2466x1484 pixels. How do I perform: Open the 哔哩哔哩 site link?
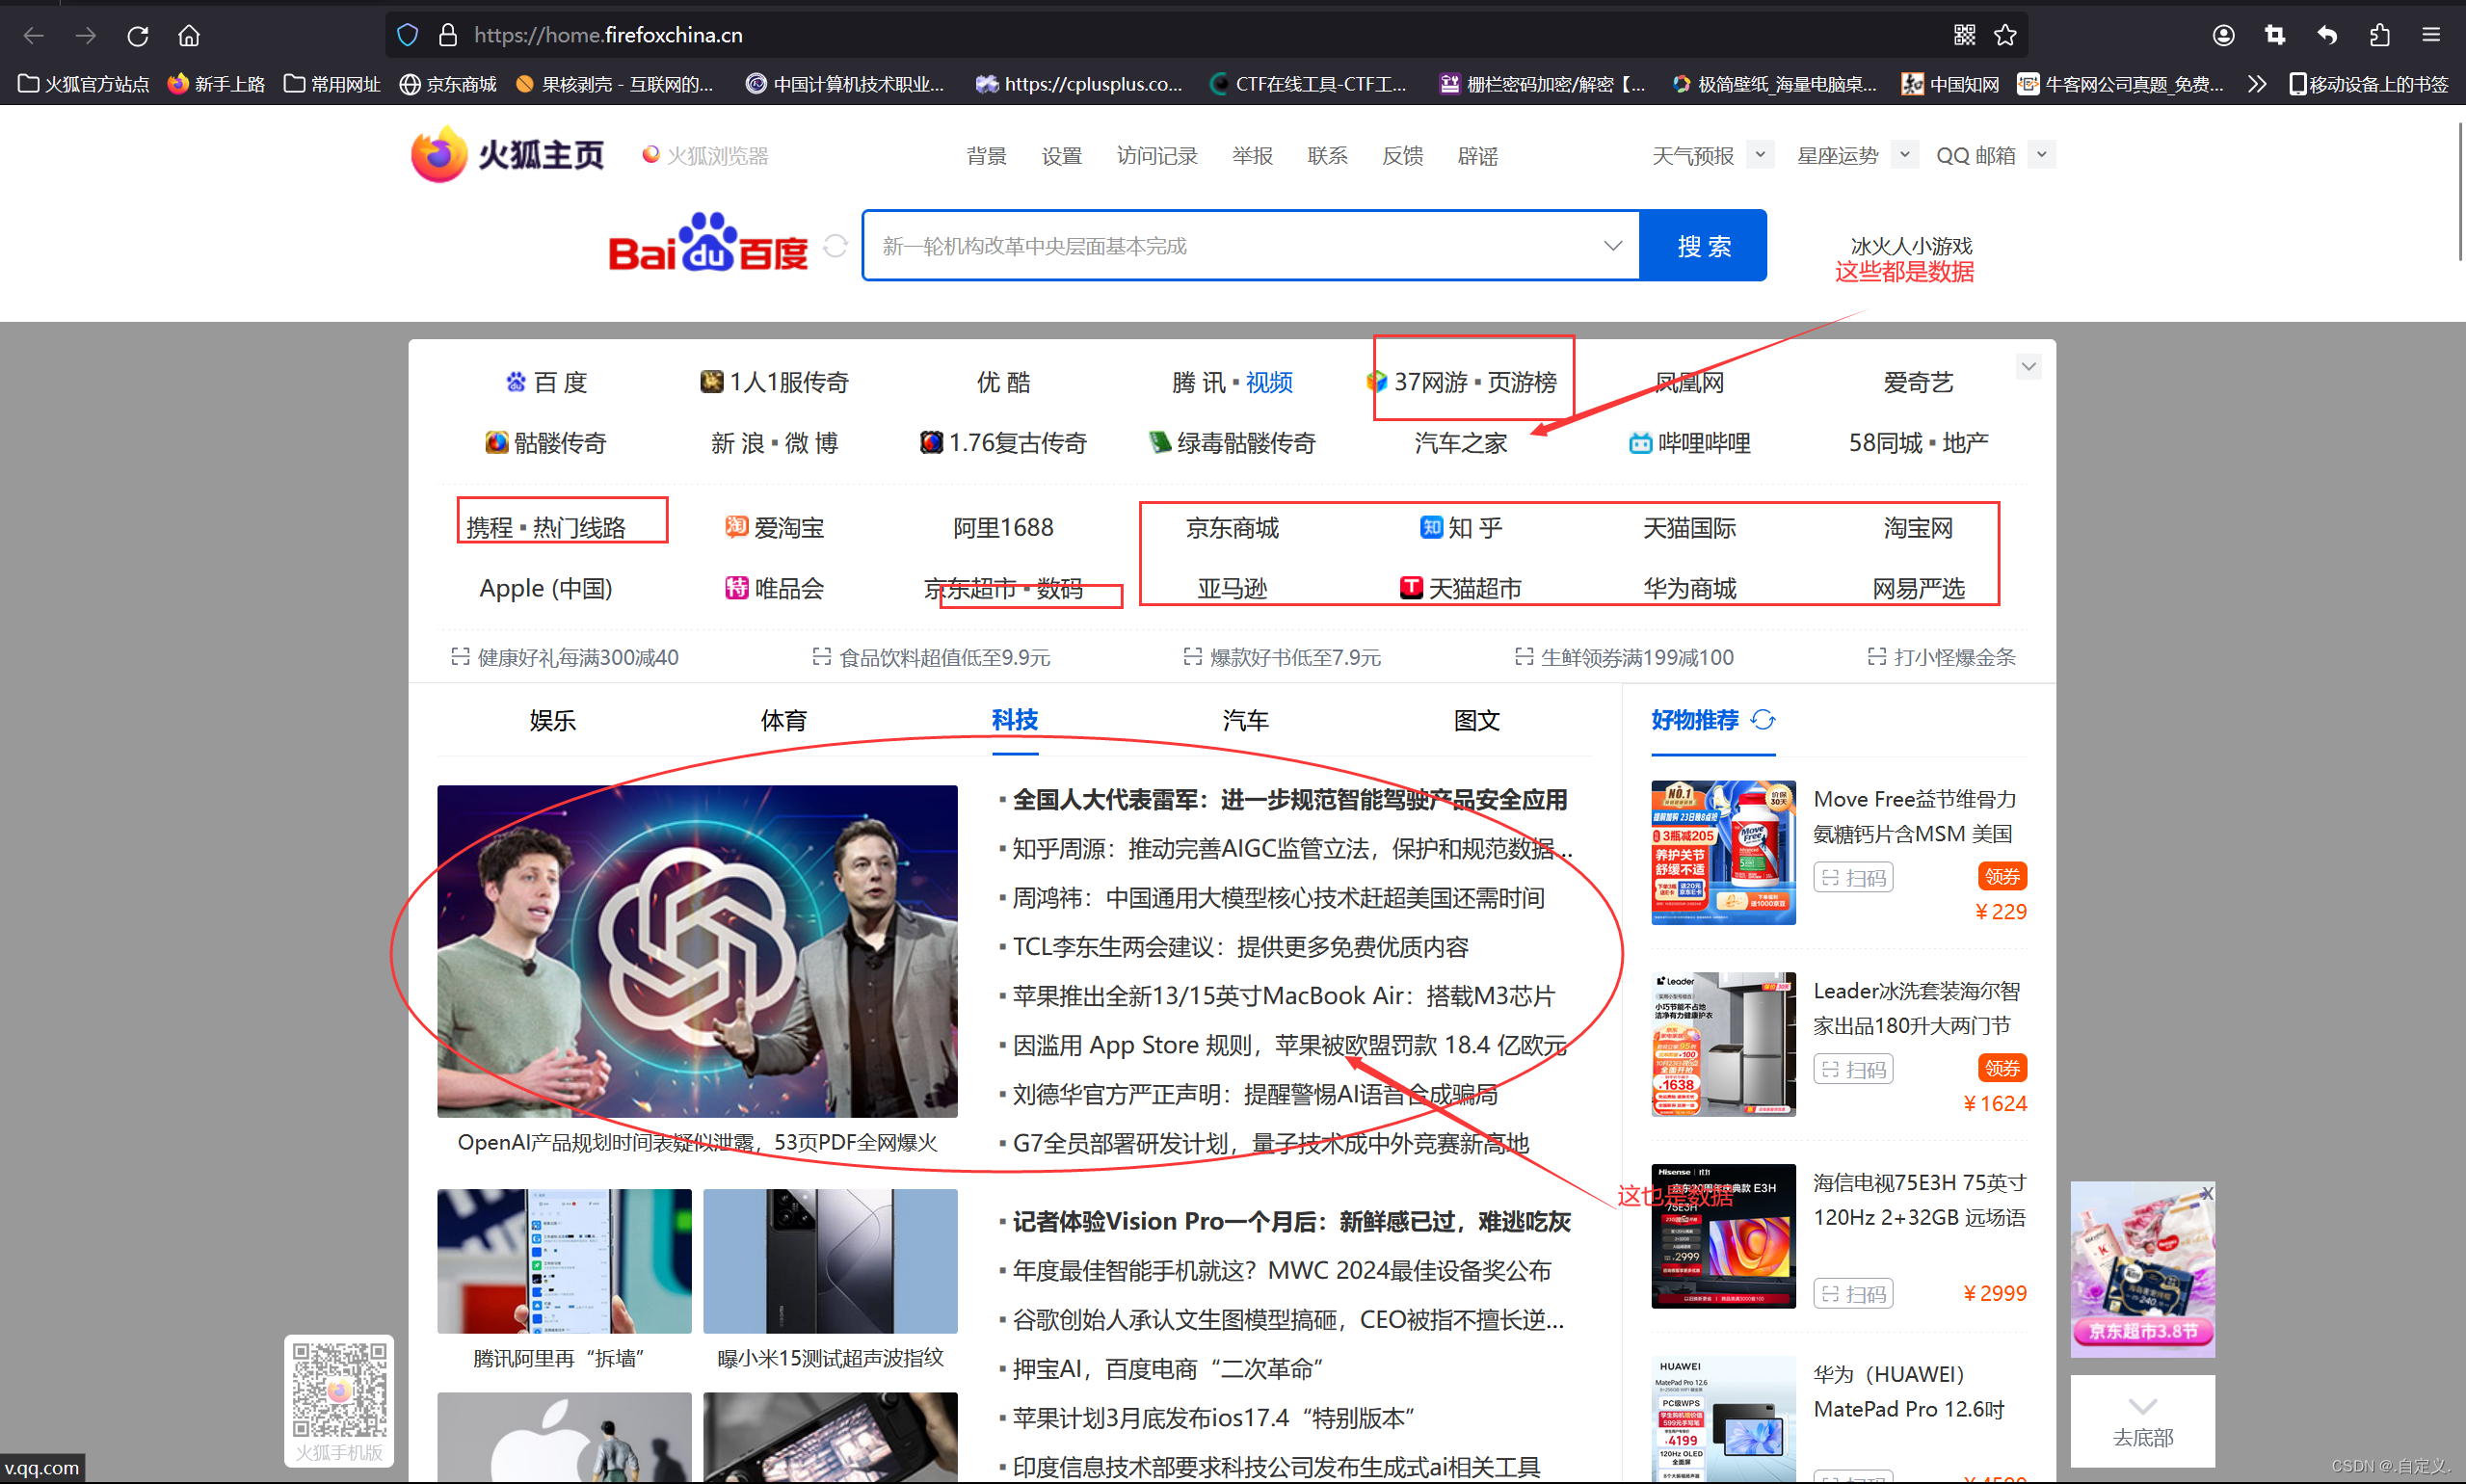click(1690, 443)
